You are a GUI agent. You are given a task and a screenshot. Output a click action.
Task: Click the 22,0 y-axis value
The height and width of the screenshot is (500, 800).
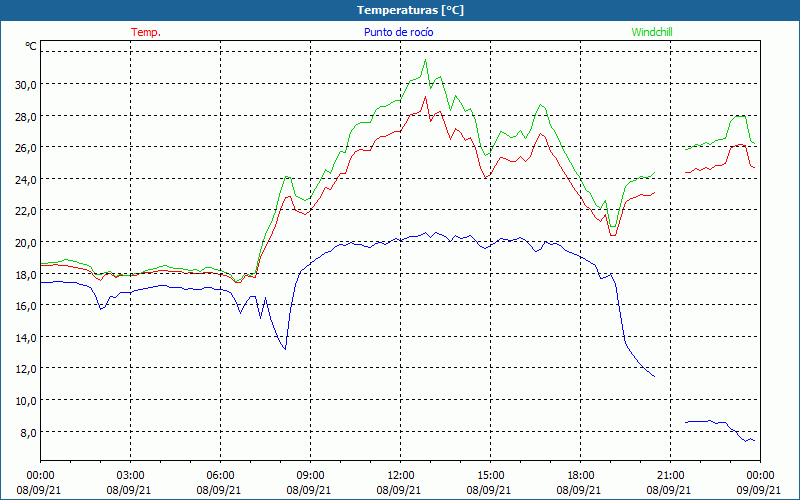click(x=26, y=211)
